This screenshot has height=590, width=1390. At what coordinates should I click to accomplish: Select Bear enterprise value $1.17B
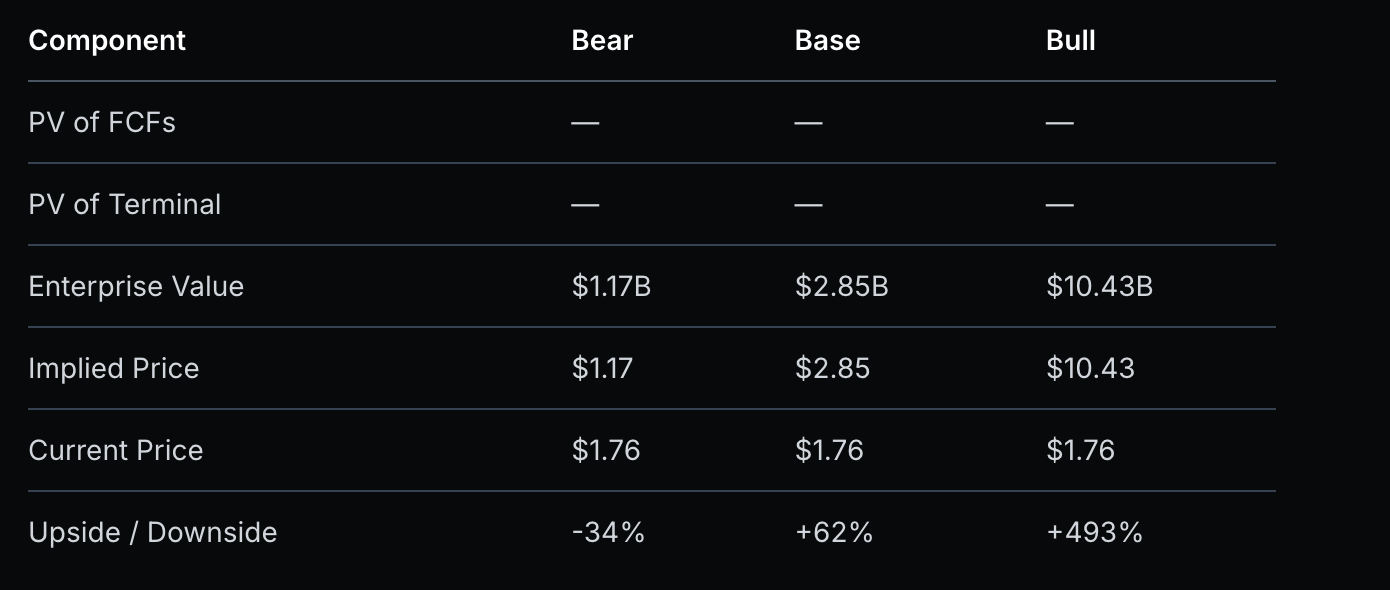(x=611, y=287)
